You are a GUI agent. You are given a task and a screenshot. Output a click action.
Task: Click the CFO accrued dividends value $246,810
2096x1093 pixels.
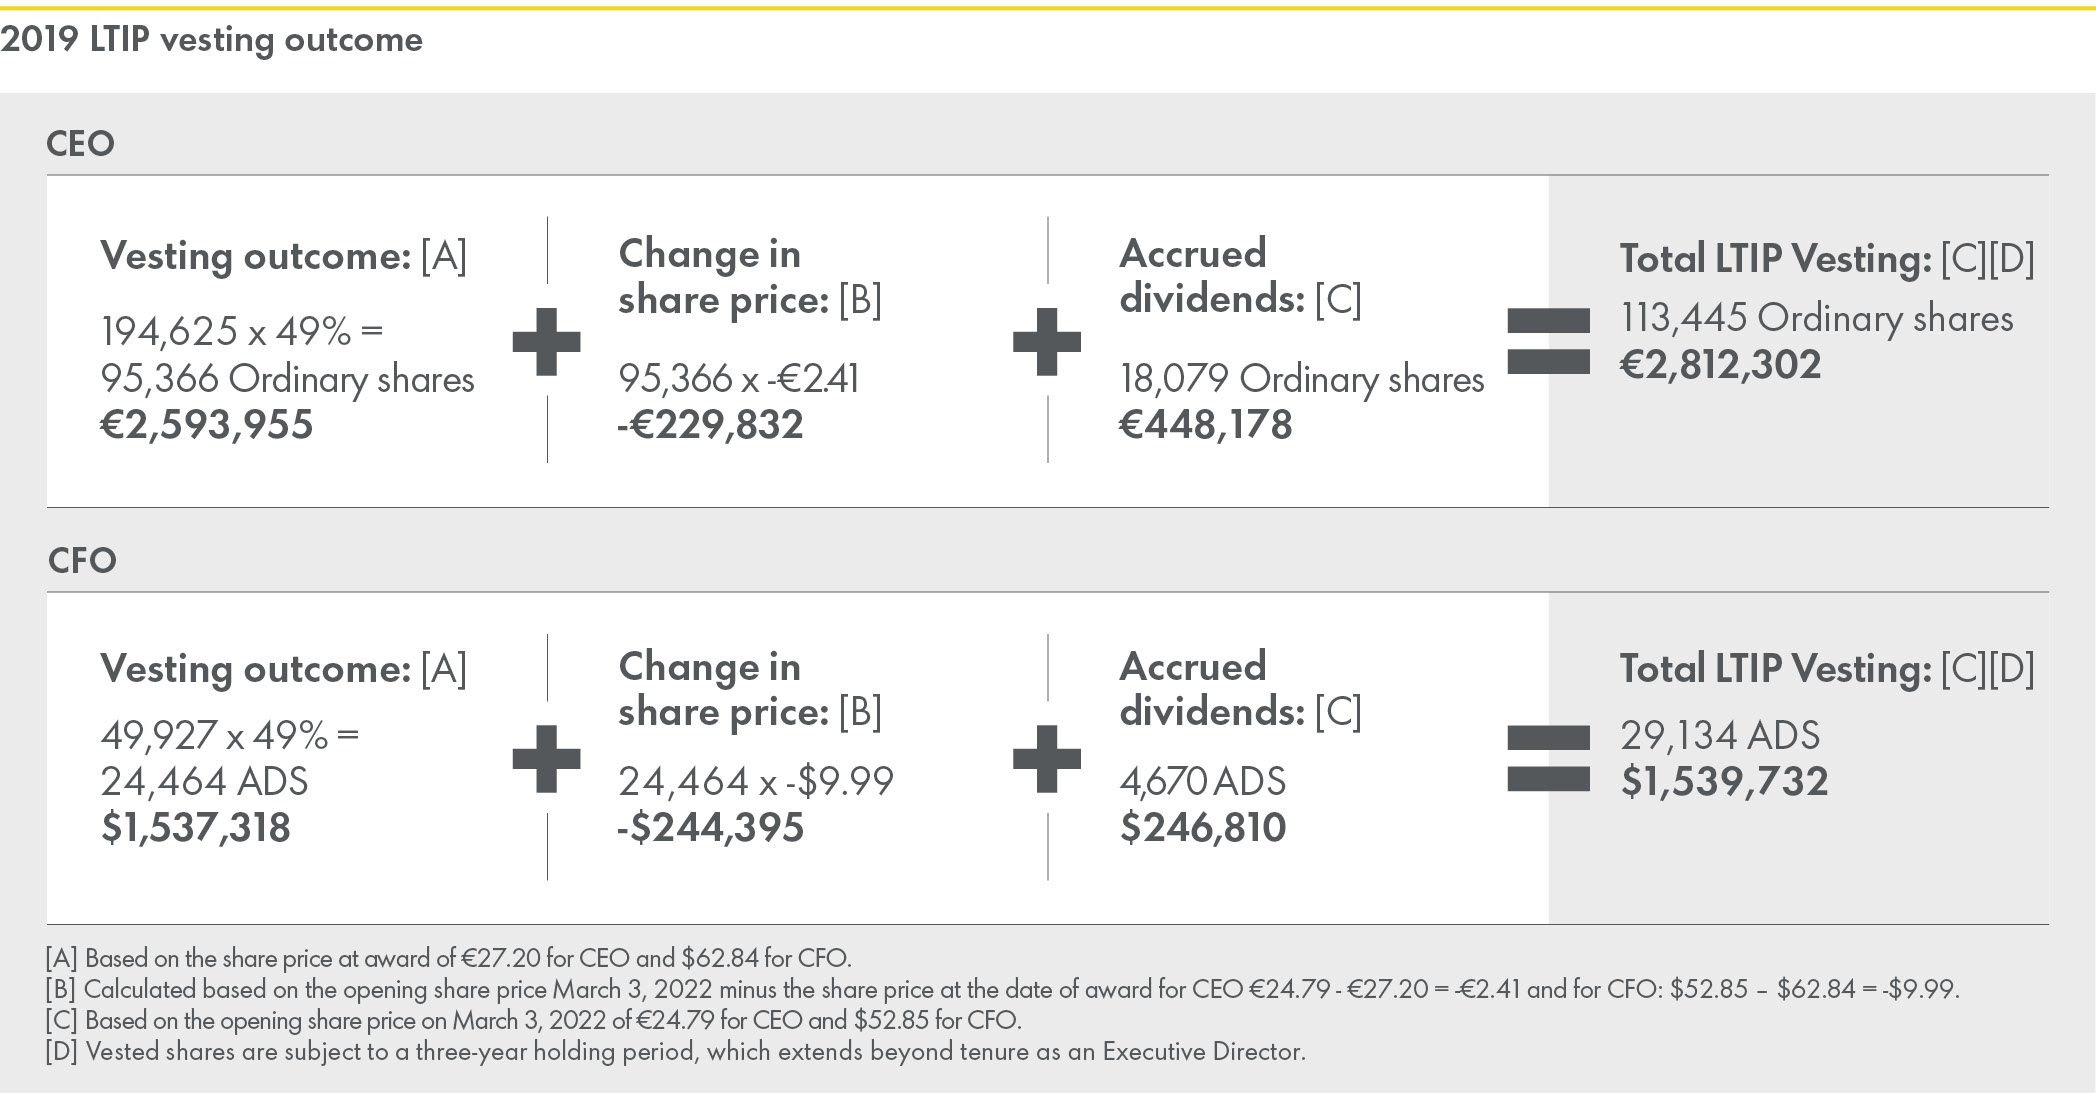[x=1203, y=828]
